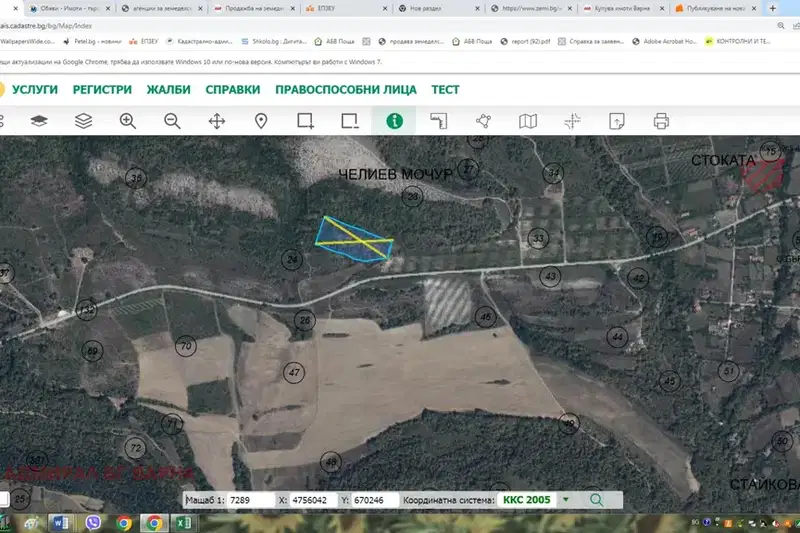
Task: Choose the remove rectangle selection tool
Action: pos(350,121)
